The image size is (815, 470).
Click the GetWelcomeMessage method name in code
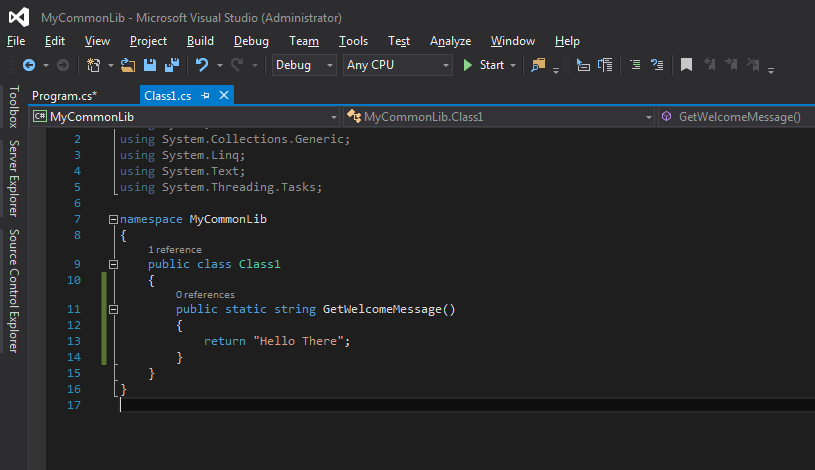382,309
